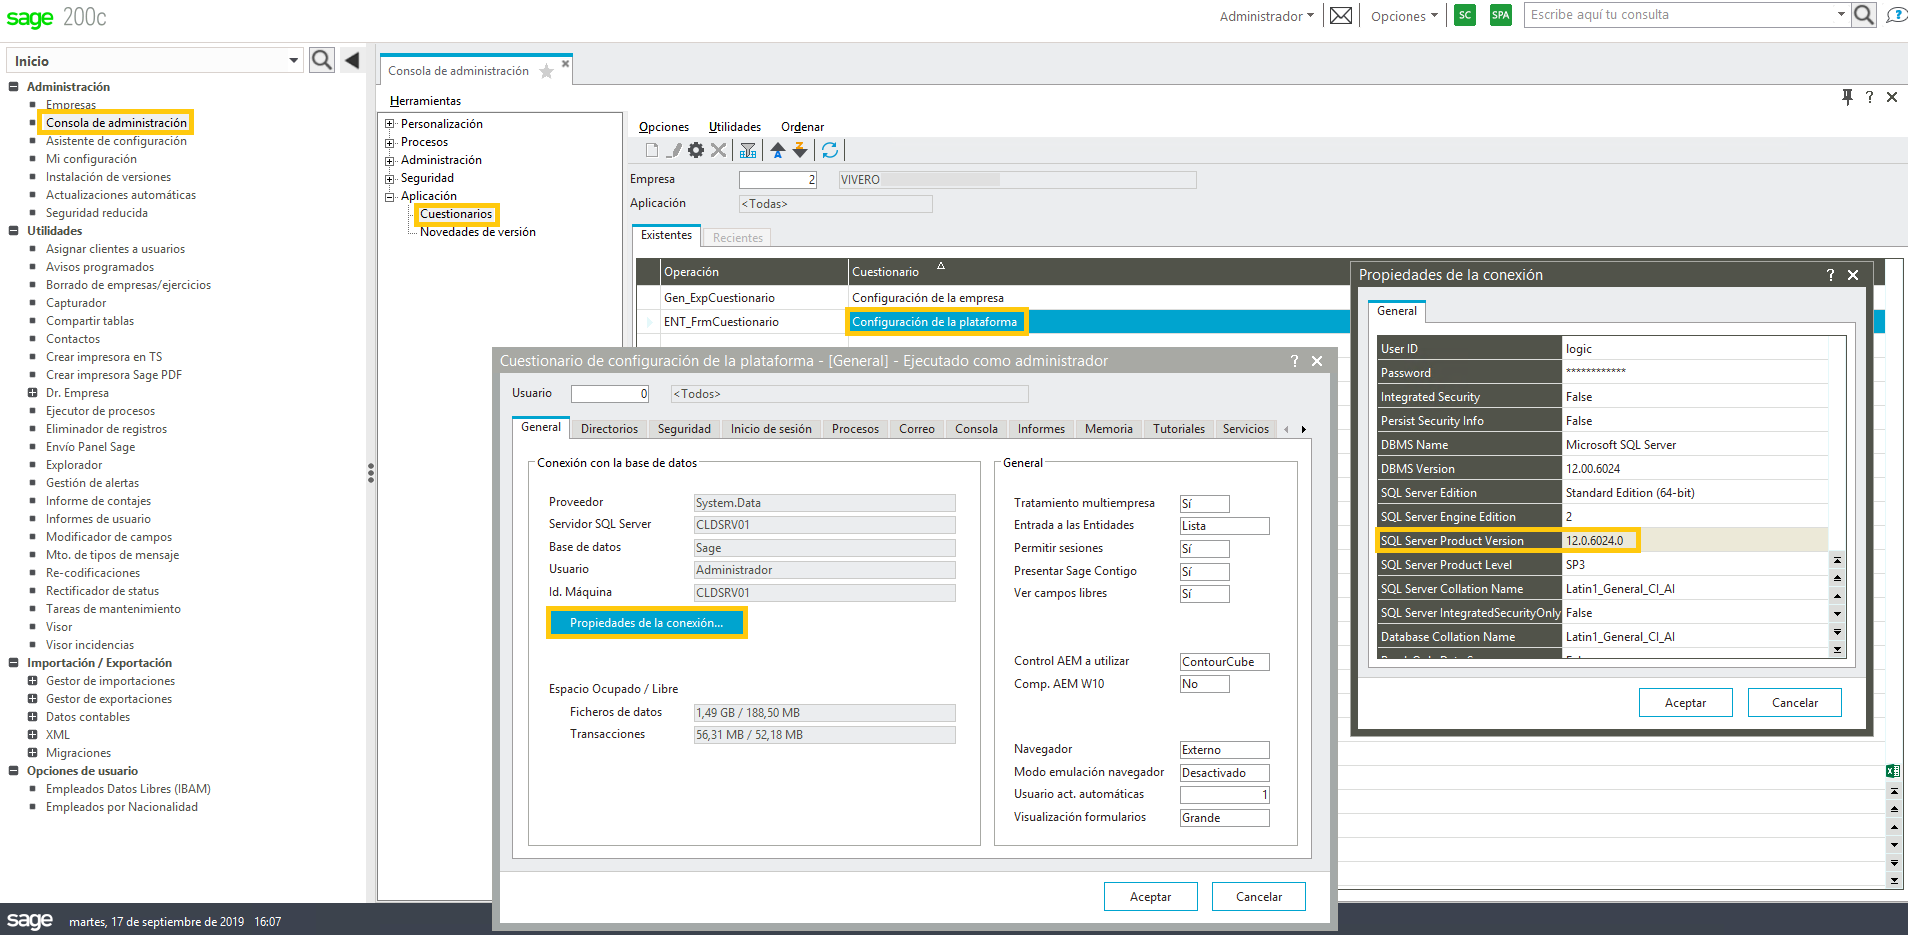The height and width of the screenshot is (935, 1908).
Task: Click the search magnifier beside Inicio selector
Action: point(321,60)
